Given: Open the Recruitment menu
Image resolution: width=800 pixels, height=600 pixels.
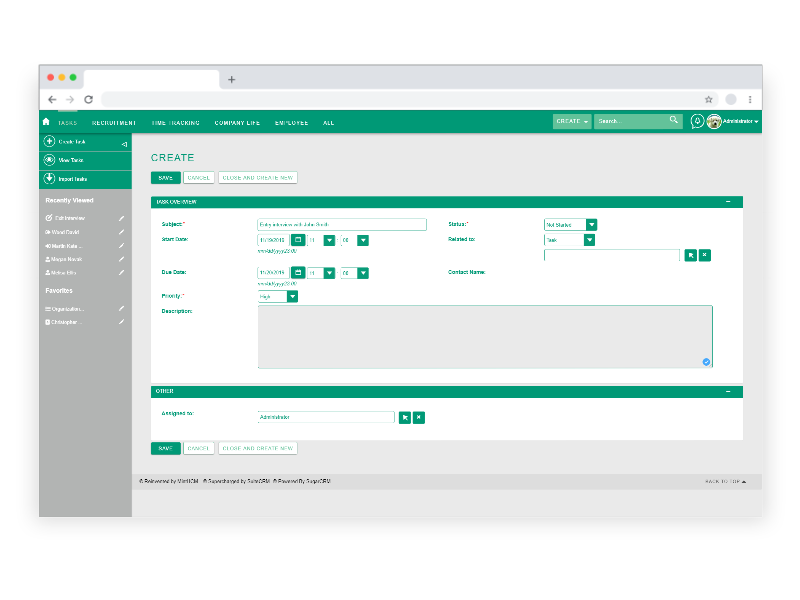Looking at the screenshot, I should tap(114, 123).
